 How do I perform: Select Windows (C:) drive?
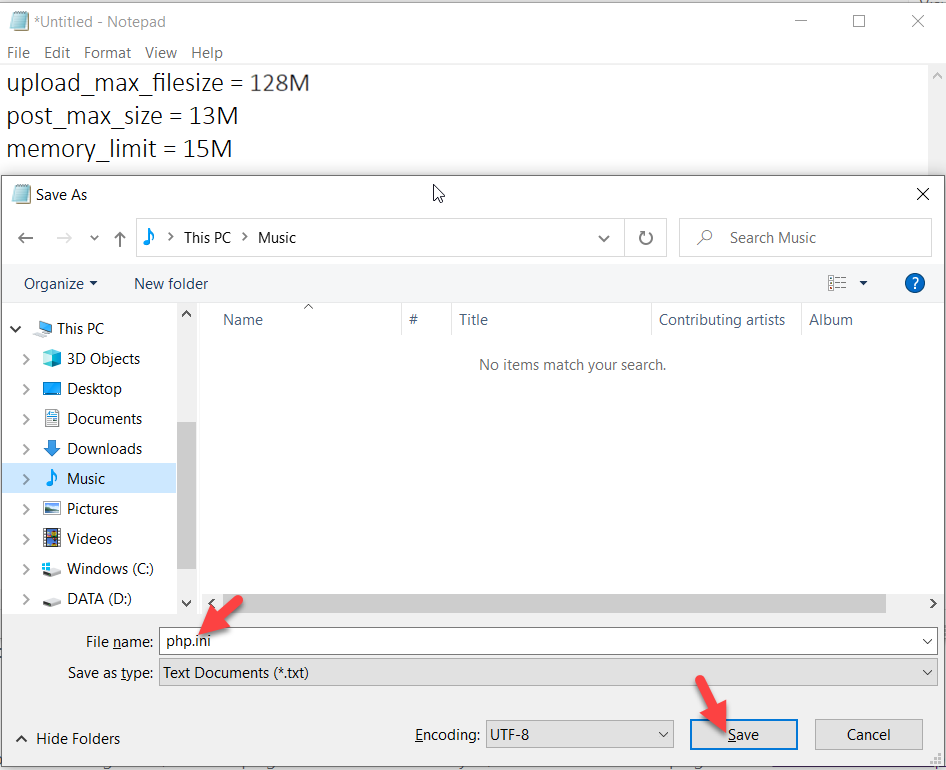(110, 568)
